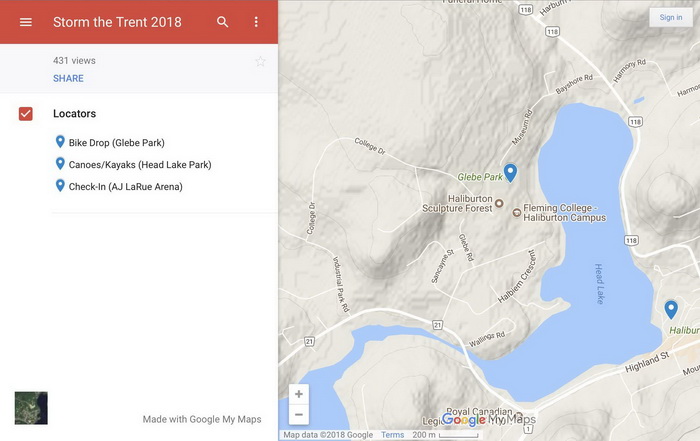
Task: Star this map as favorite
Action: point(261,61)
